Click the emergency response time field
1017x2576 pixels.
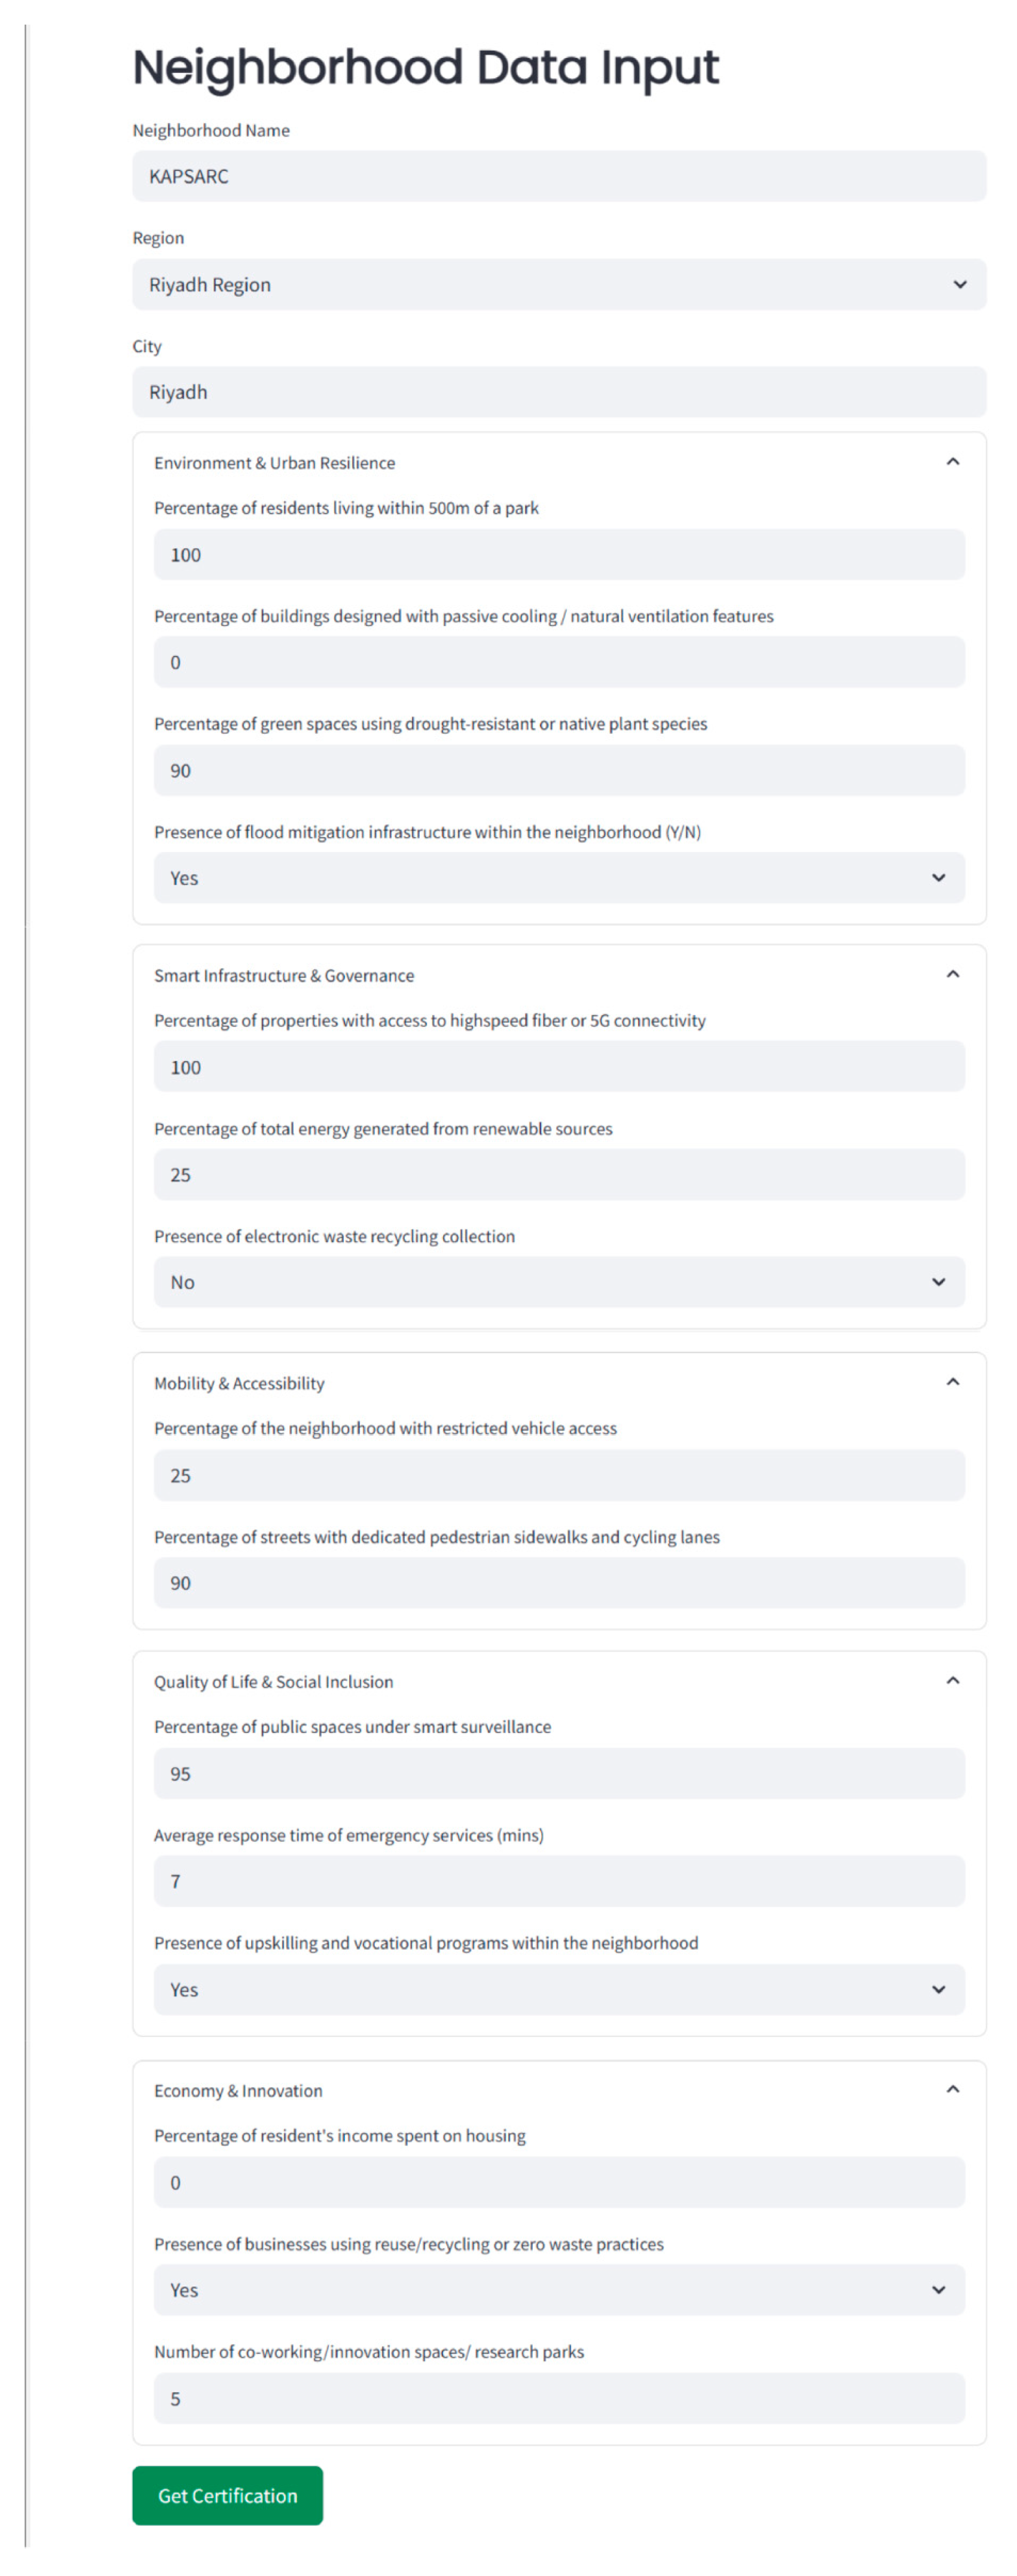(x=558, y=1881)
